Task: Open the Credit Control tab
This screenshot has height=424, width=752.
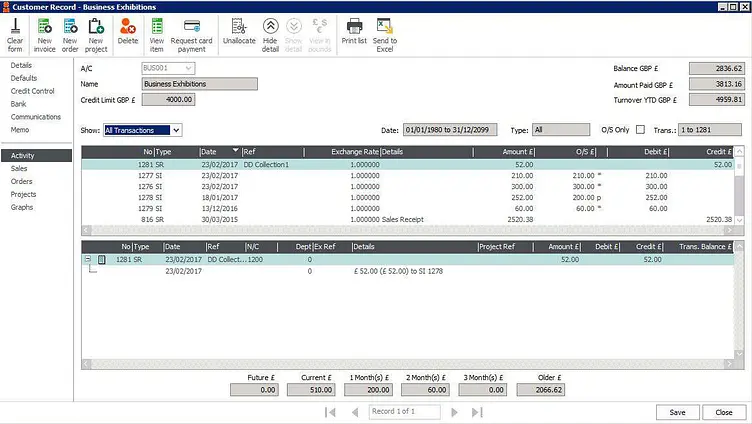Action: pyautogui.click(x=33, y=91)
